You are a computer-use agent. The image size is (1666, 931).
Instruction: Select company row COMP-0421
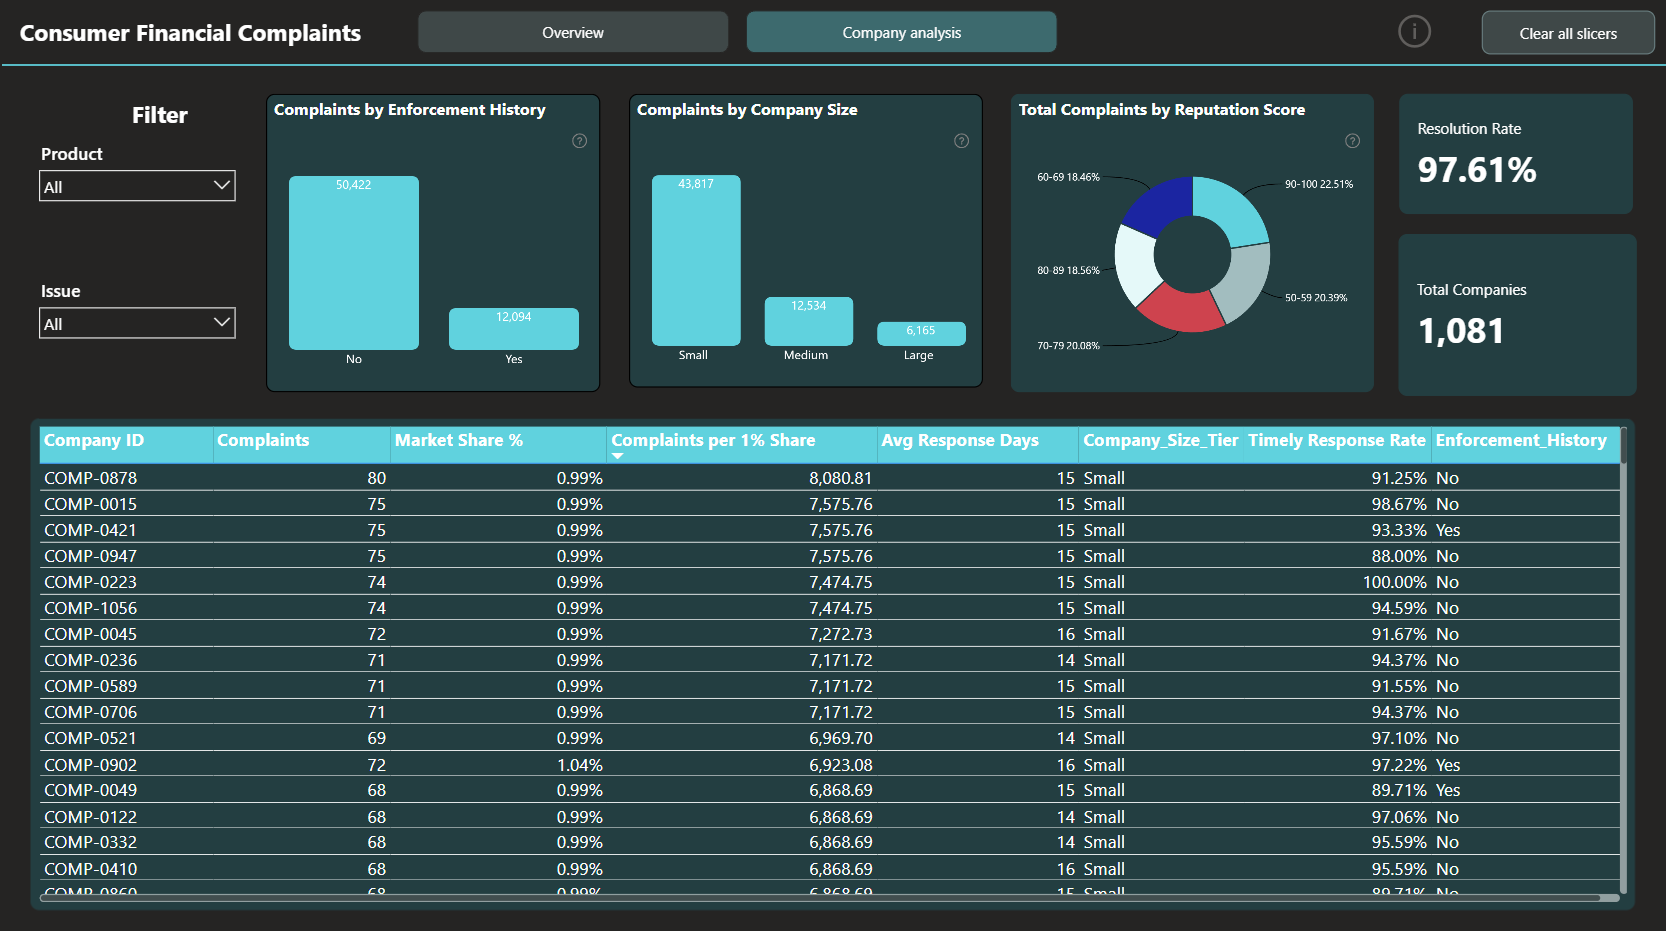[x=830, y=530]
